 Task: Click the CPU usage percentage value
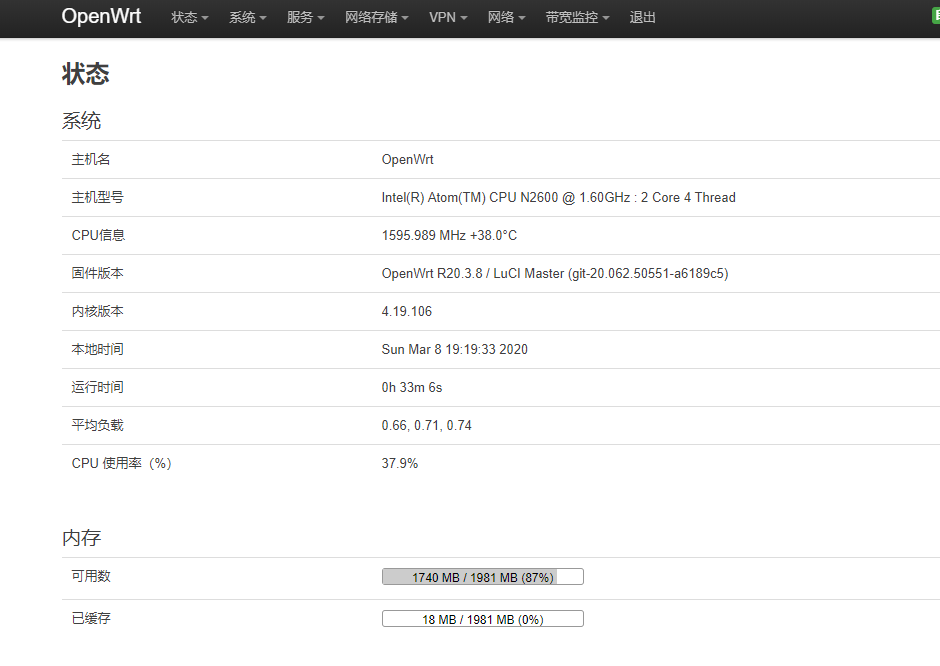(399, 463)
